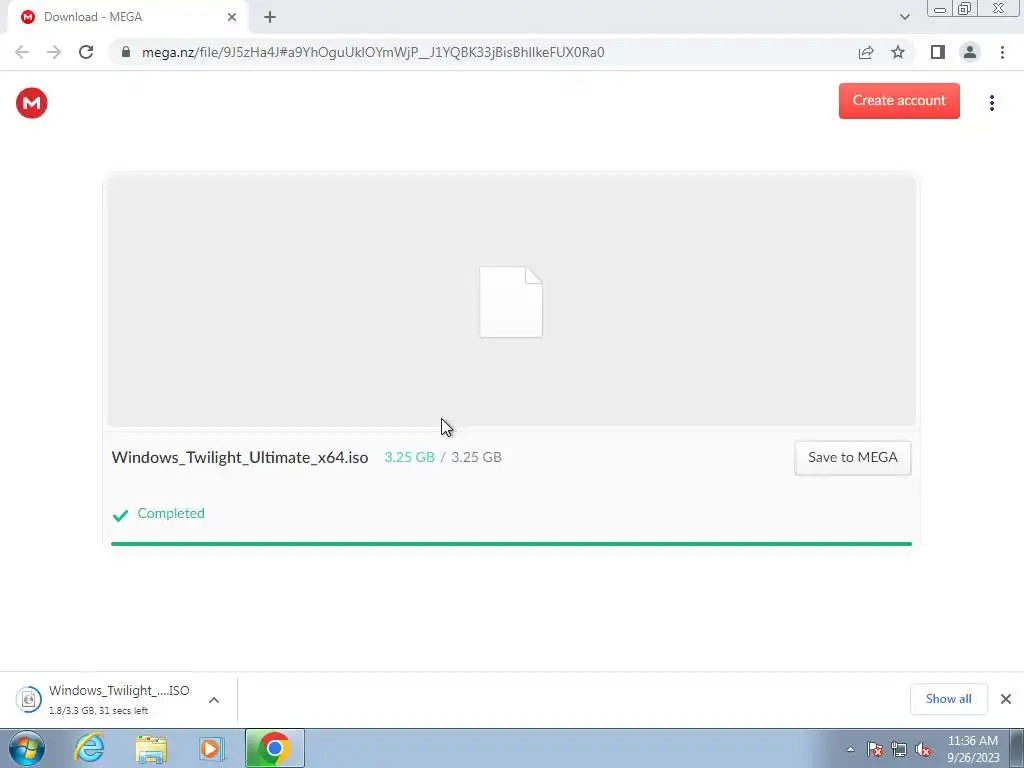This screenshot has height=768, width=1024.
Task: Open Windows Explorer folder taskbar icon
Action: click(151, 749)
